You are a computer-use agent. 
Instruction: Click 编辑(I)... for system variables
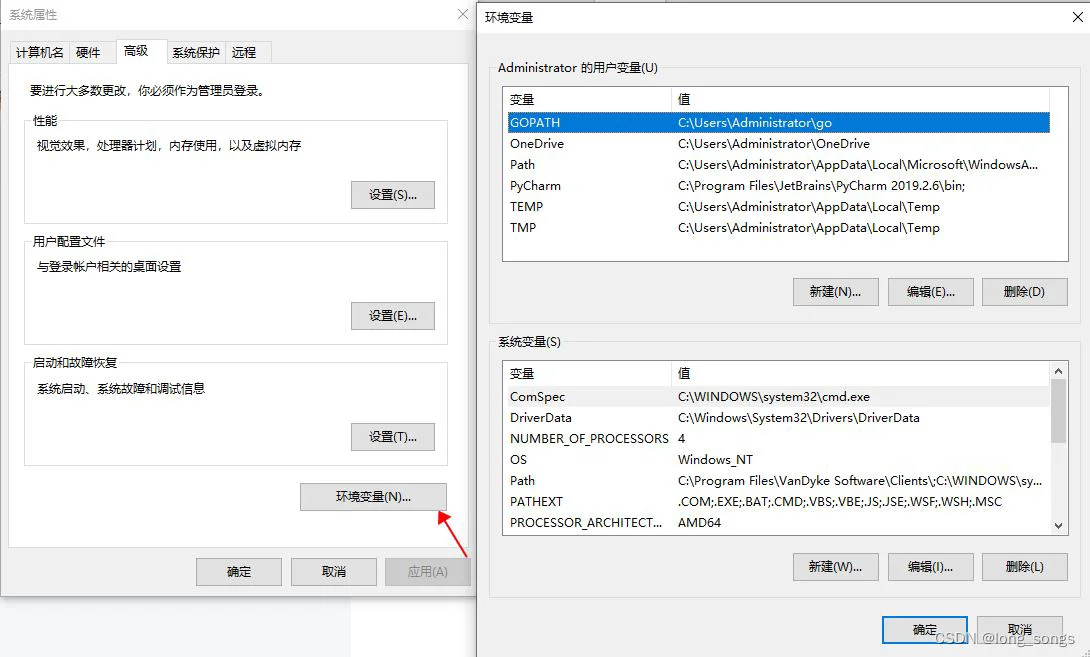(x=930, y=567)
